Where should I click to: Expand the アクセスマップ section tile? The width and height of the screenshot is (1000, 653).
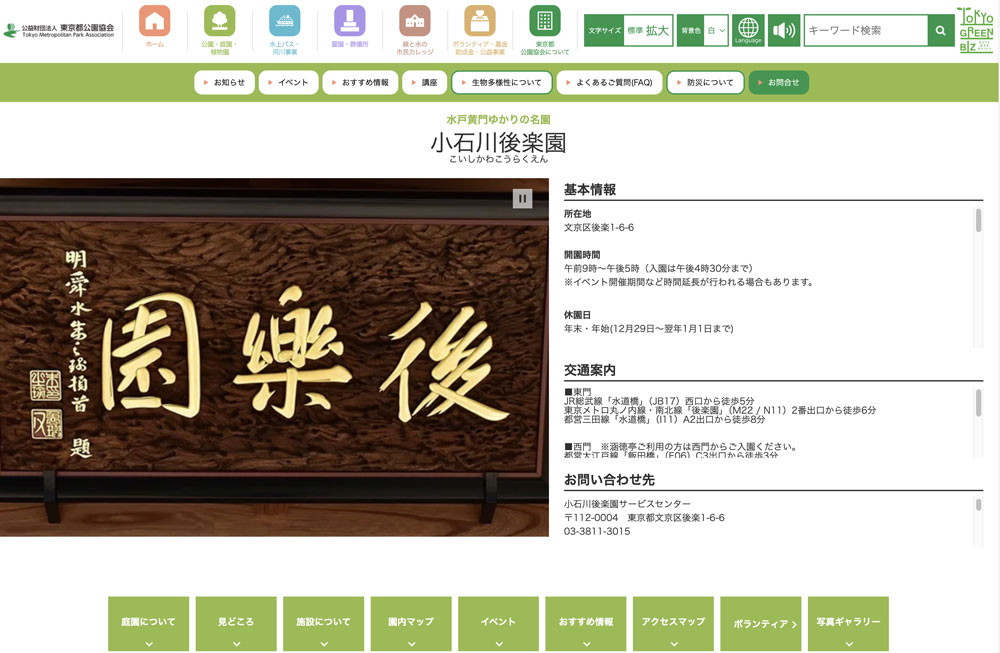click(673, 624)
